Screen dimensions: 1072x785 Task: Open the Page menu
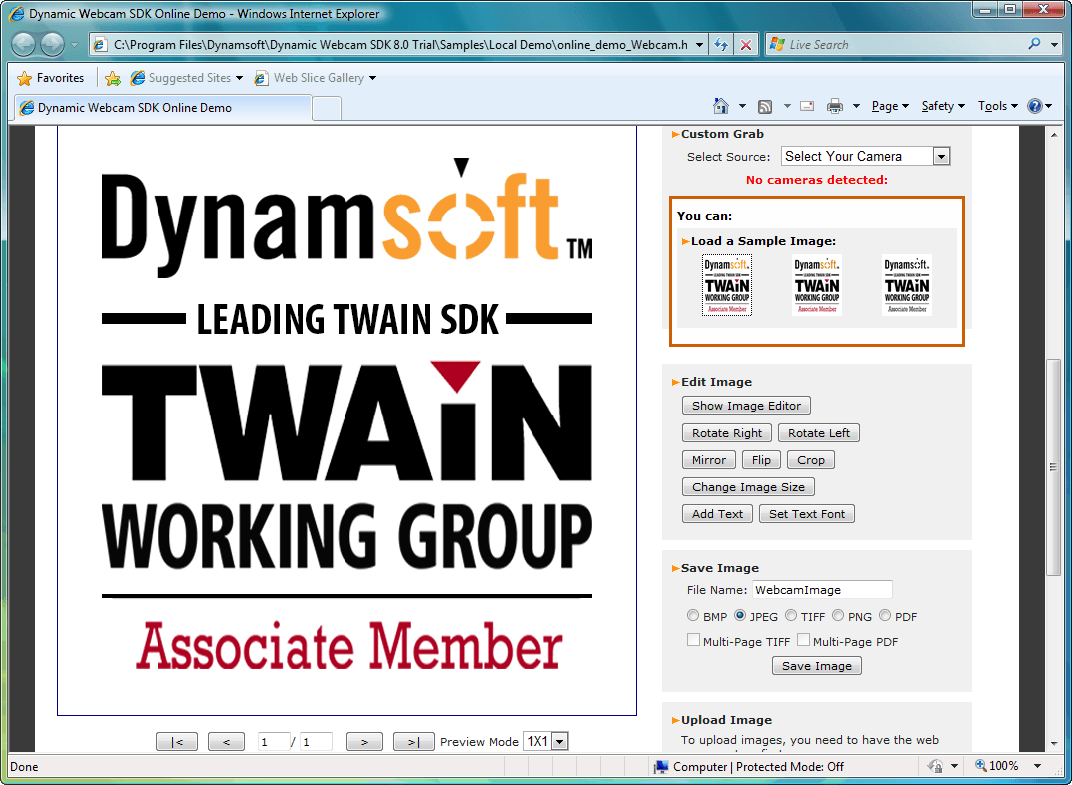pos(890,106)
